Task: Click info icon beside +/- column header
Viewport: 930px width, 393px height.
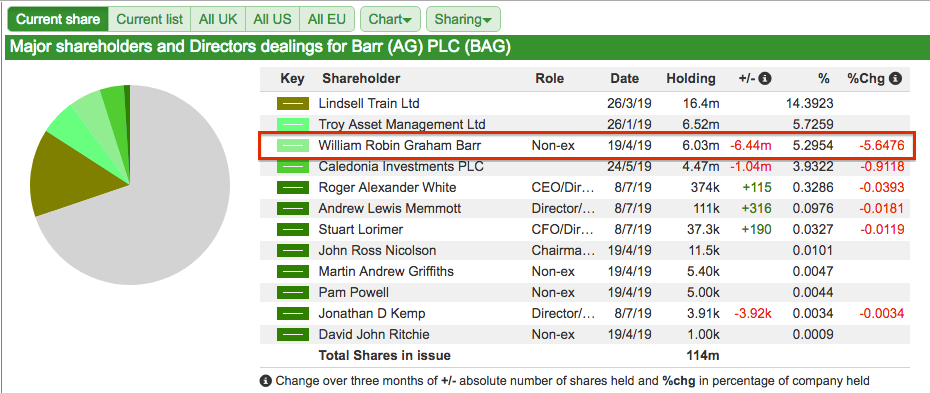Action: 765,79
